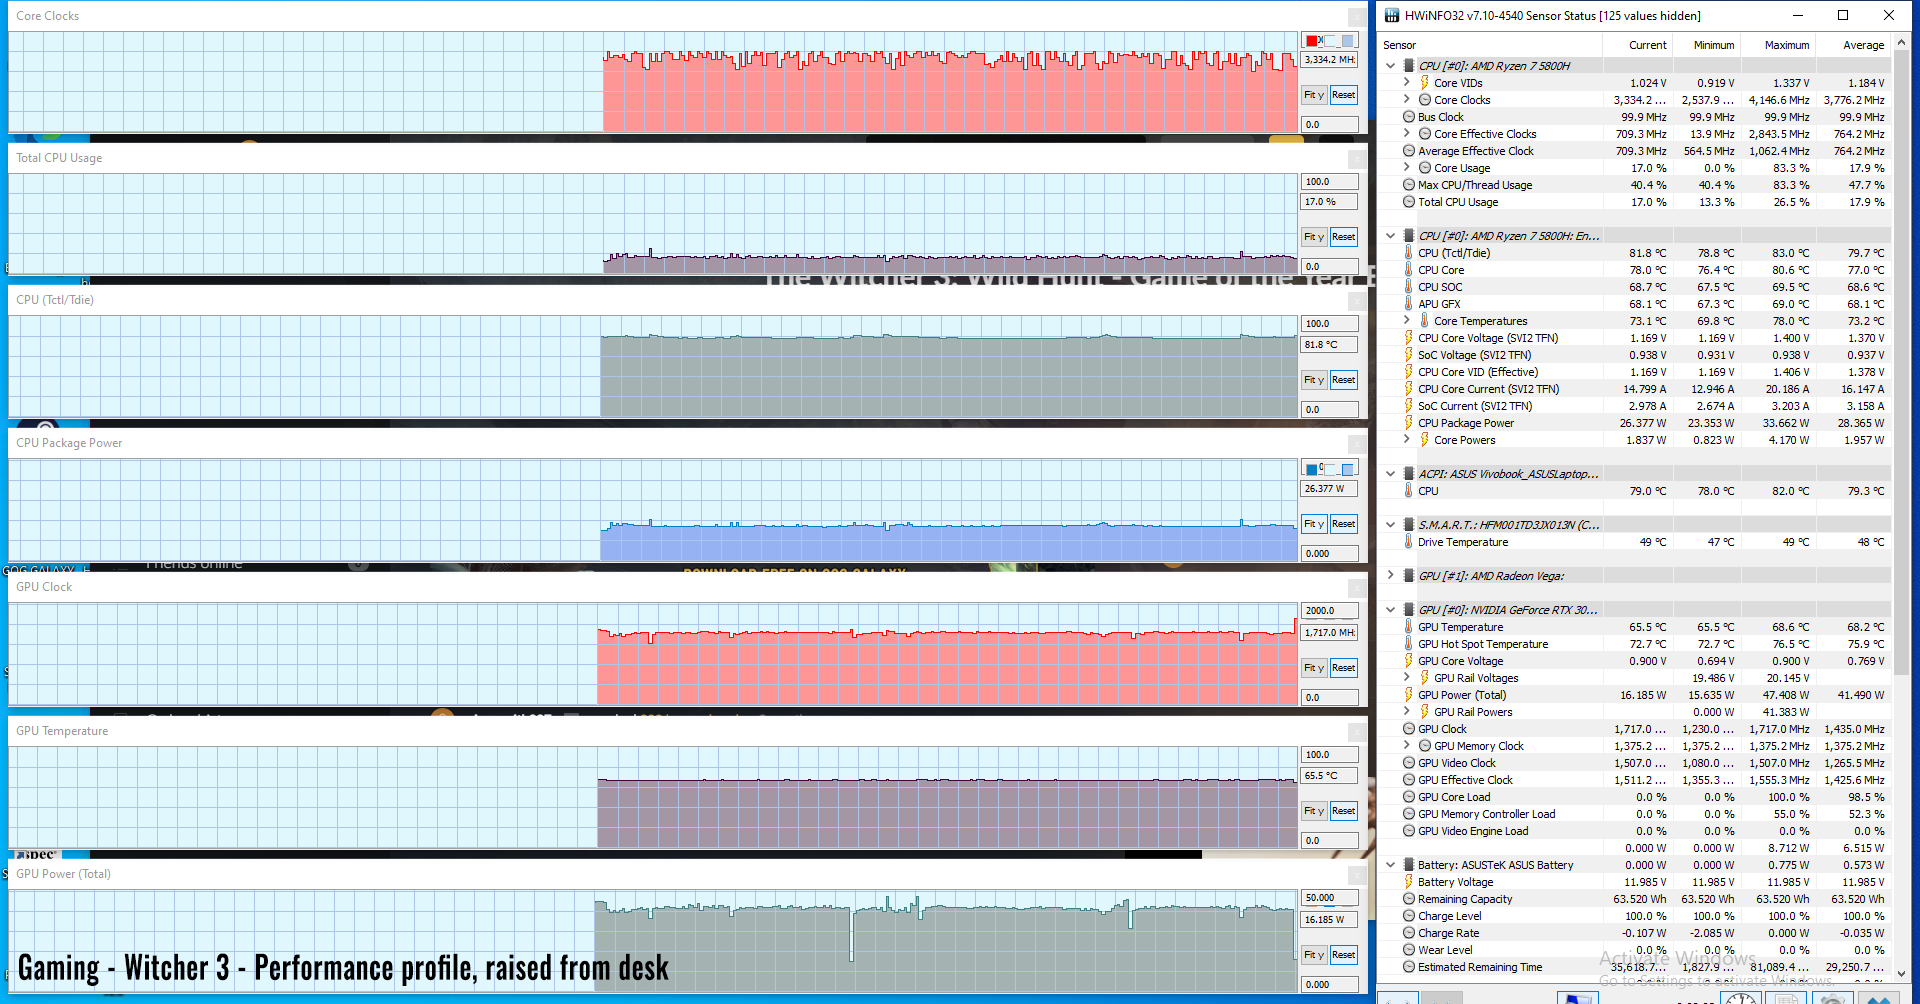Click the Reset button in the Core Clocks graph
This screenshot has width=1920, height=1004.
(x=1343, y=95)
